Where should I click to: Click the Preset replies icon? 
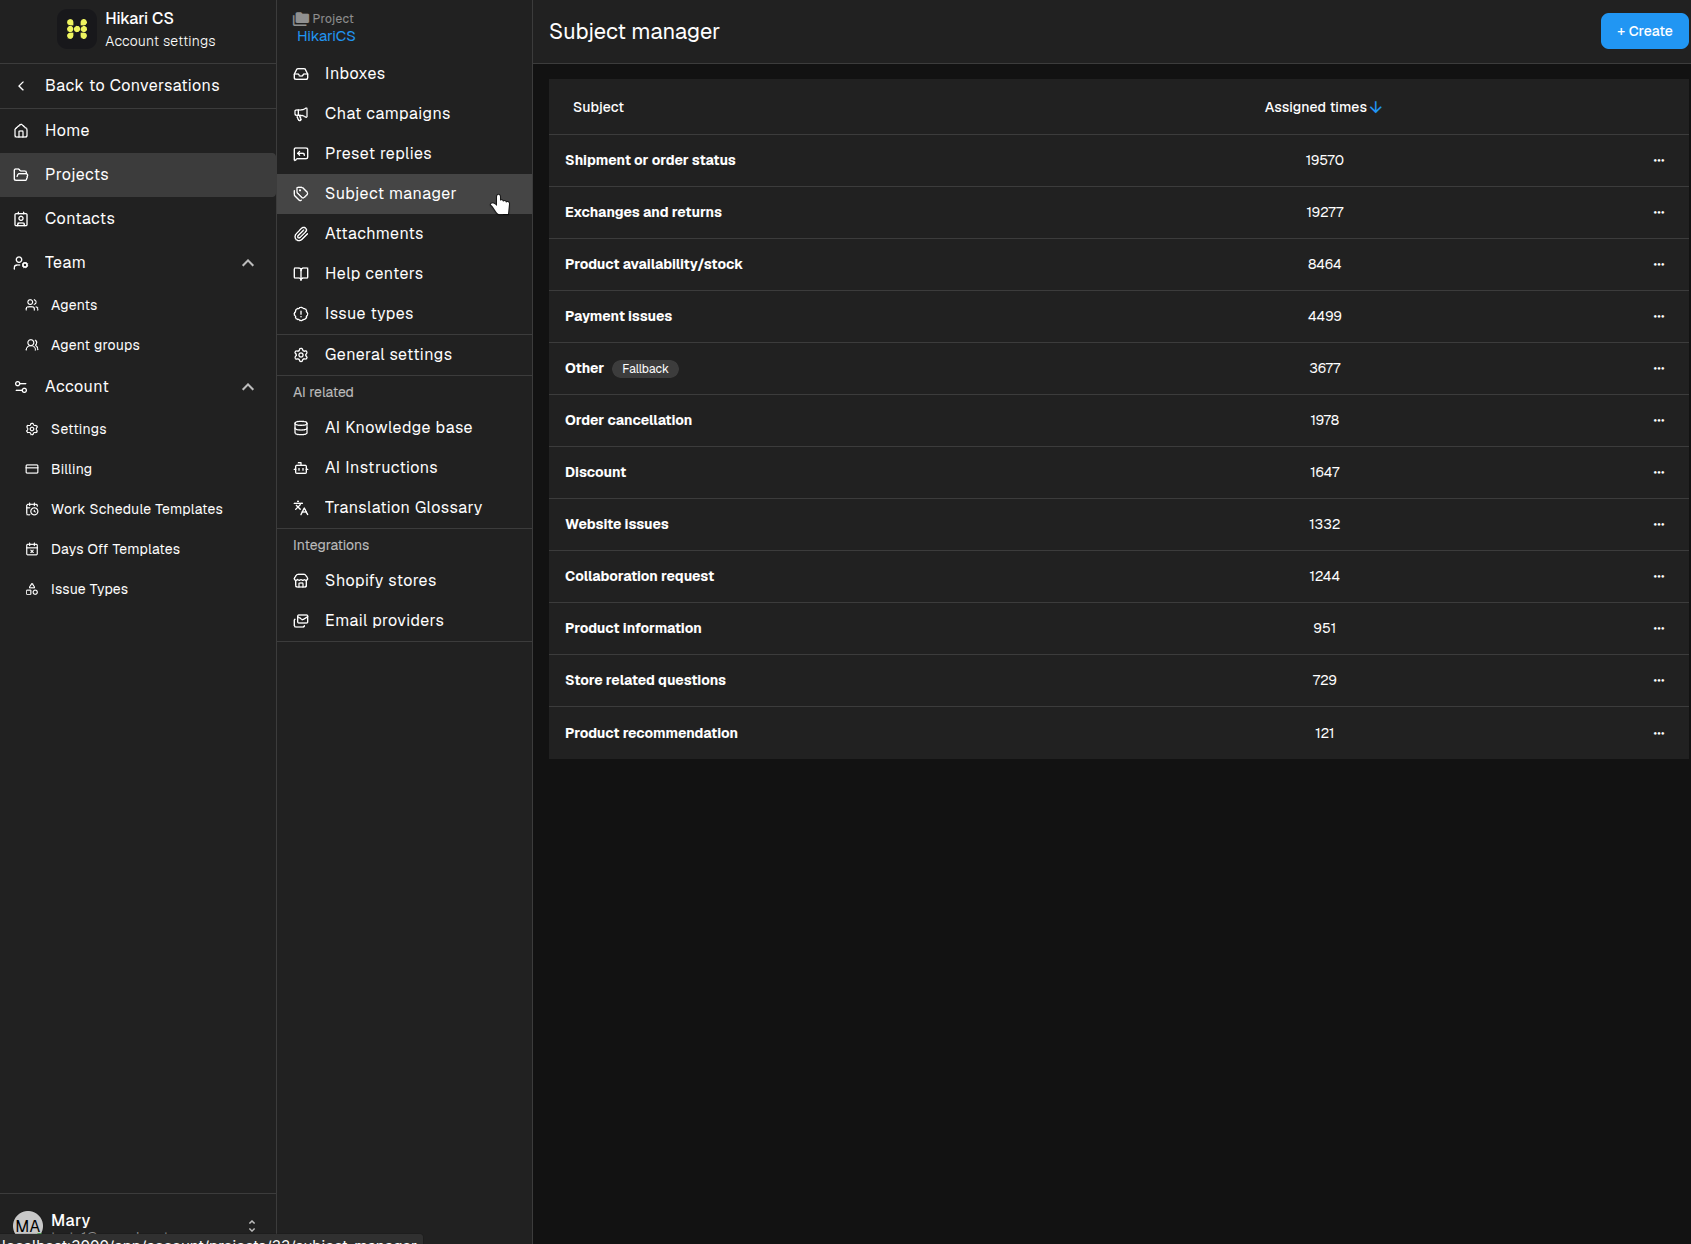(x=301, y=154)
